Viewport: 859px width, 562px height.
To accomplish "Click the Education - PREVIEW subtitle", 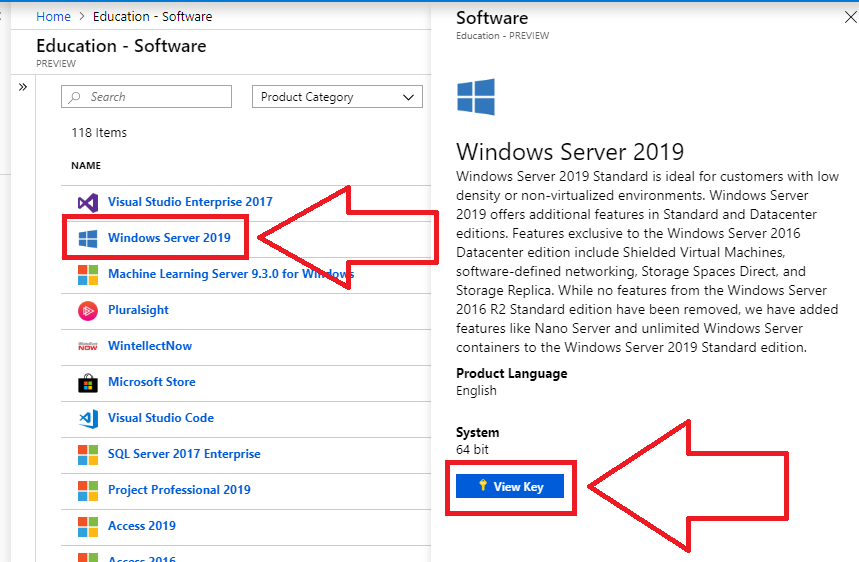I will (x=502, y=36).
